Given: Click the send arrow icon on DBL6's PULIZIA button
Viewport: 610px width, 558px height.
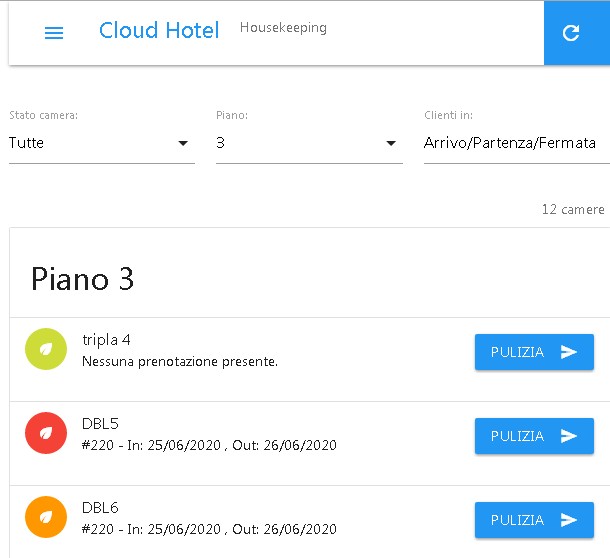Looking at the screenshot, I should click(x=568, y=520).
